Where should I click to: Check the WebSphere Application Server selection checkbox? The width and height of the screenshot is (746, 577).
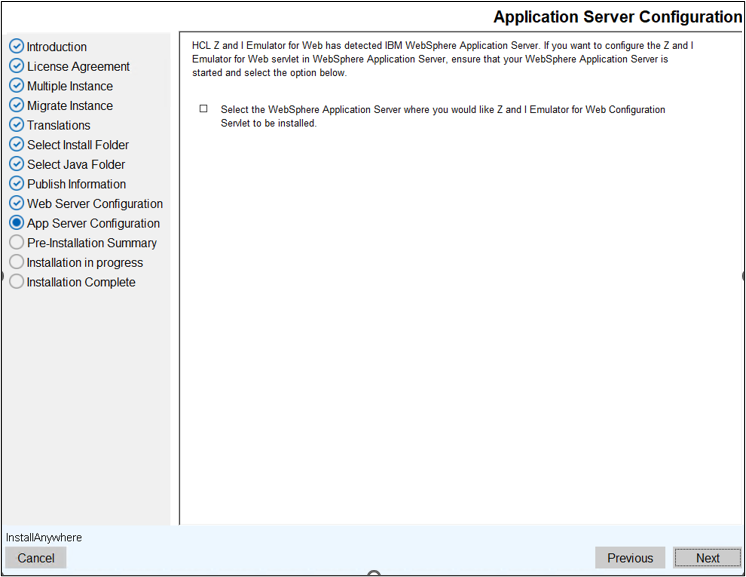[x=204, y=109]
